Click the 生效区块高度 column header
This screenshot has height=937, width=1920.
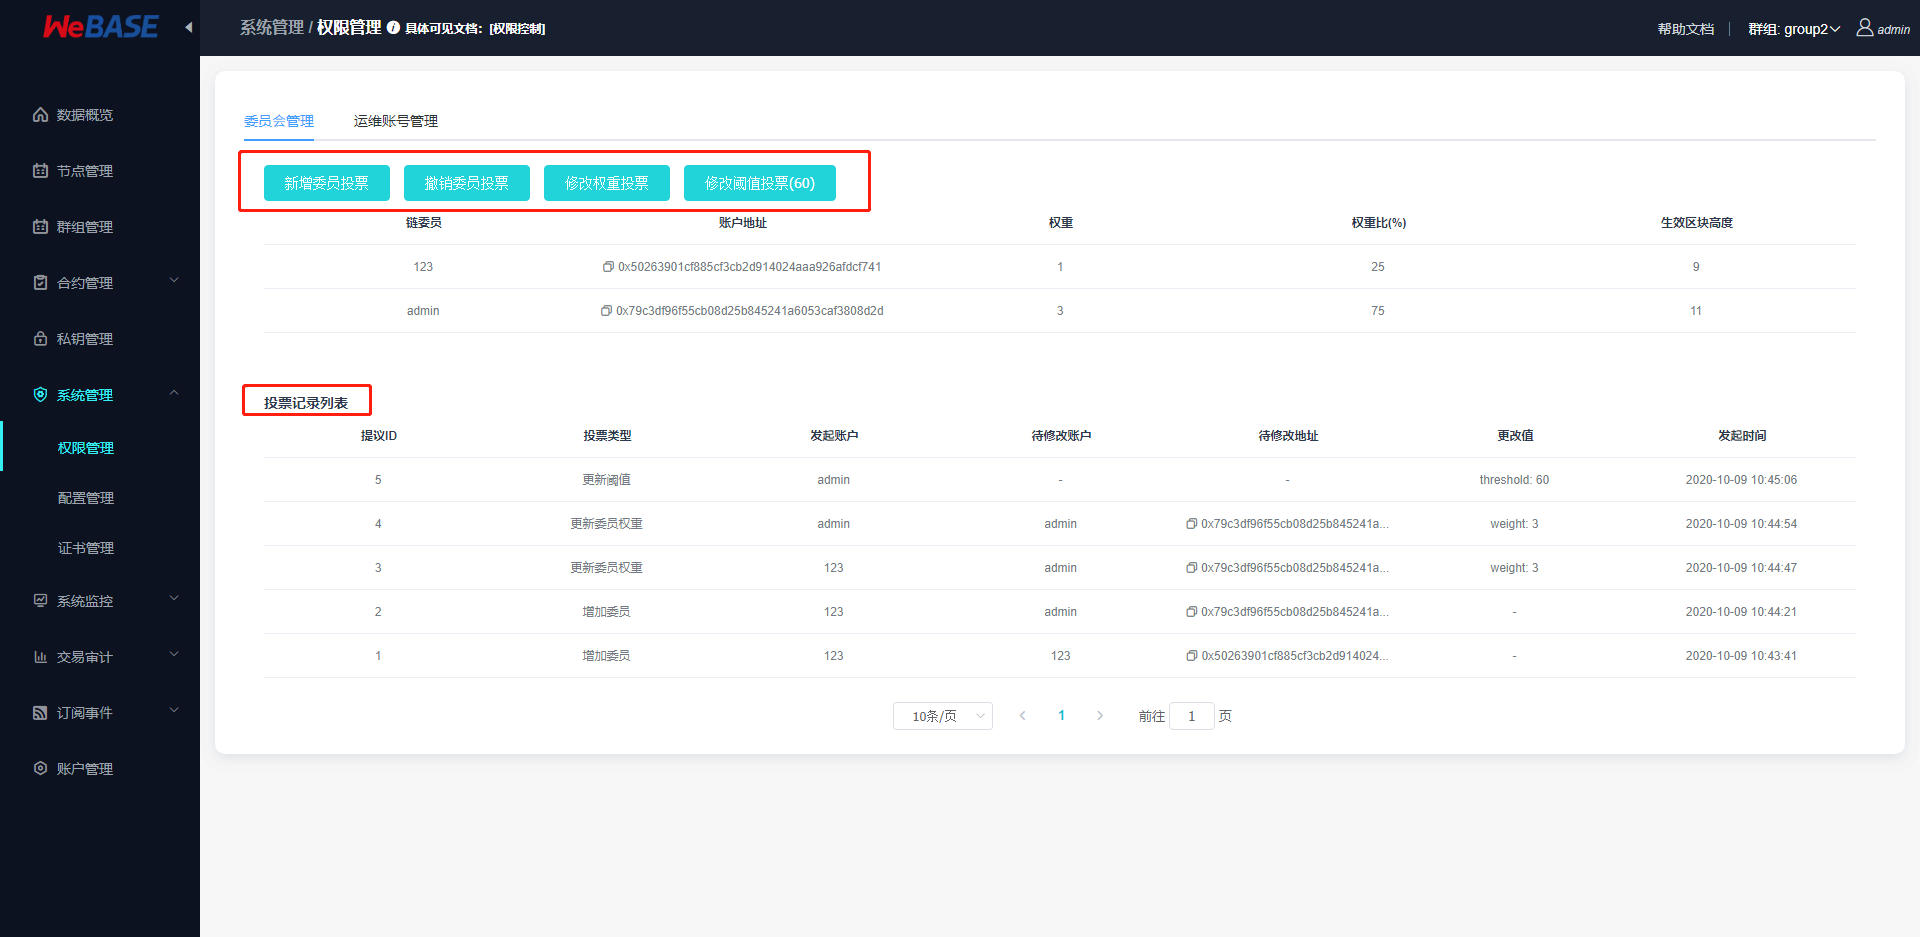point(1696,223)
